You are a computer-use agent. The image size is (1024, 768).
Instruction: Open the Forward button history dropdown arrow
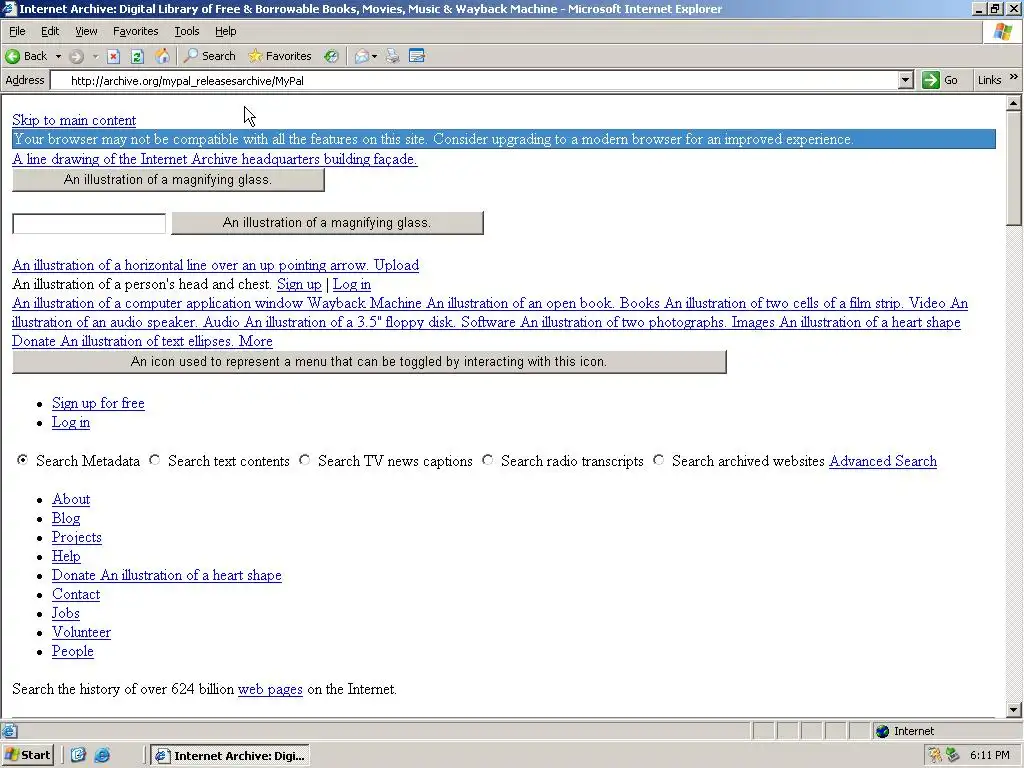(x=95, y=56)
